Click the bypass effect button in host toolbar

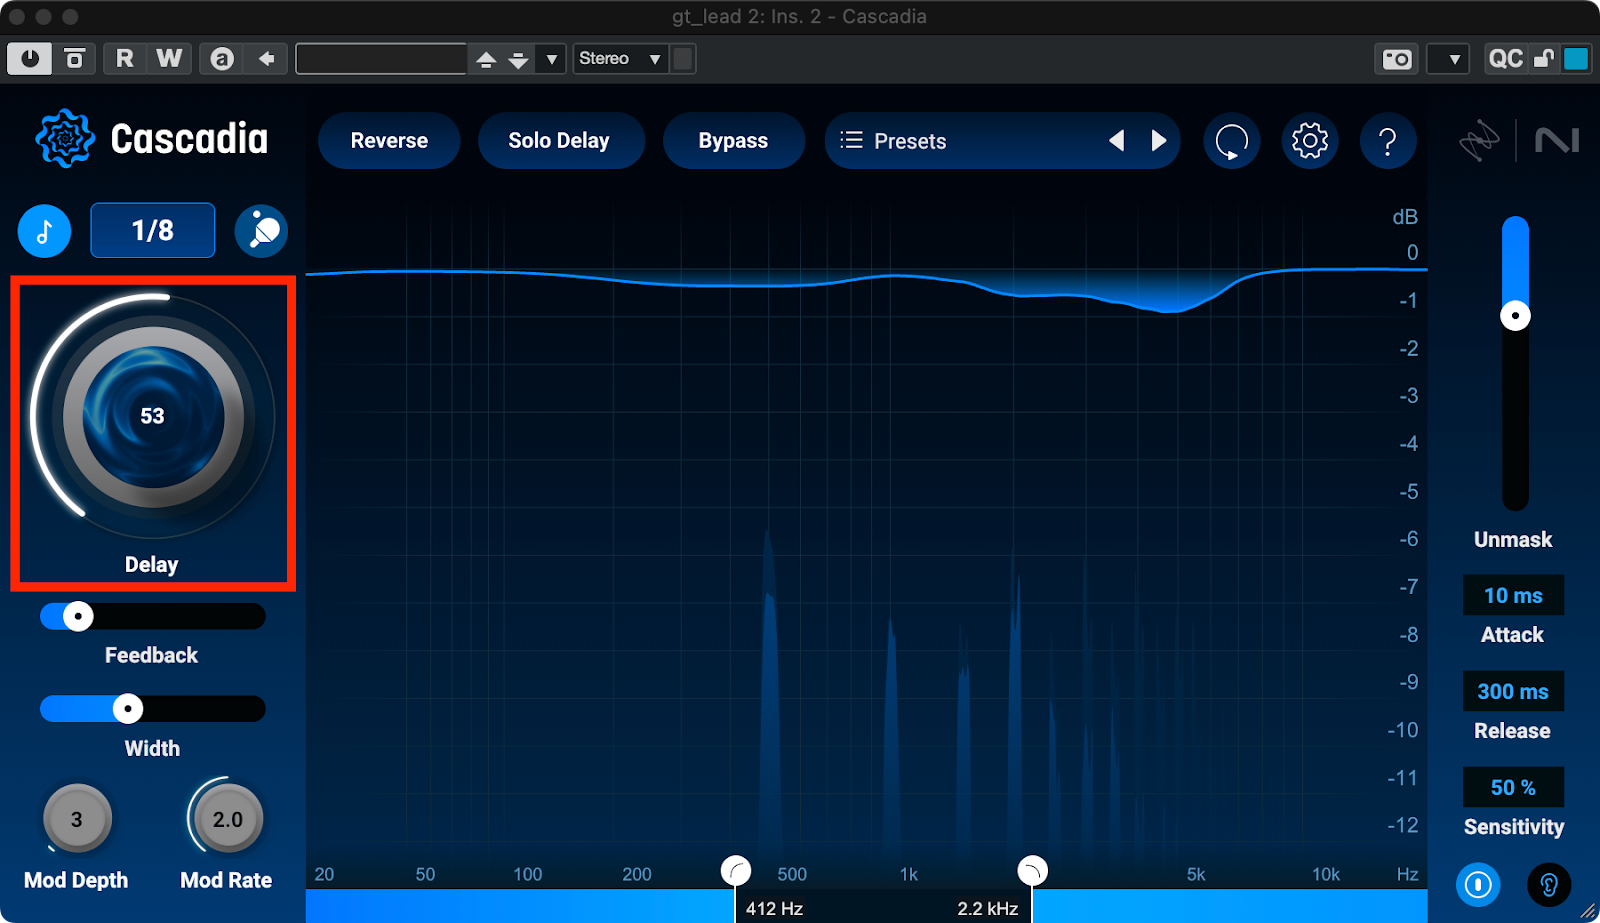75,59
